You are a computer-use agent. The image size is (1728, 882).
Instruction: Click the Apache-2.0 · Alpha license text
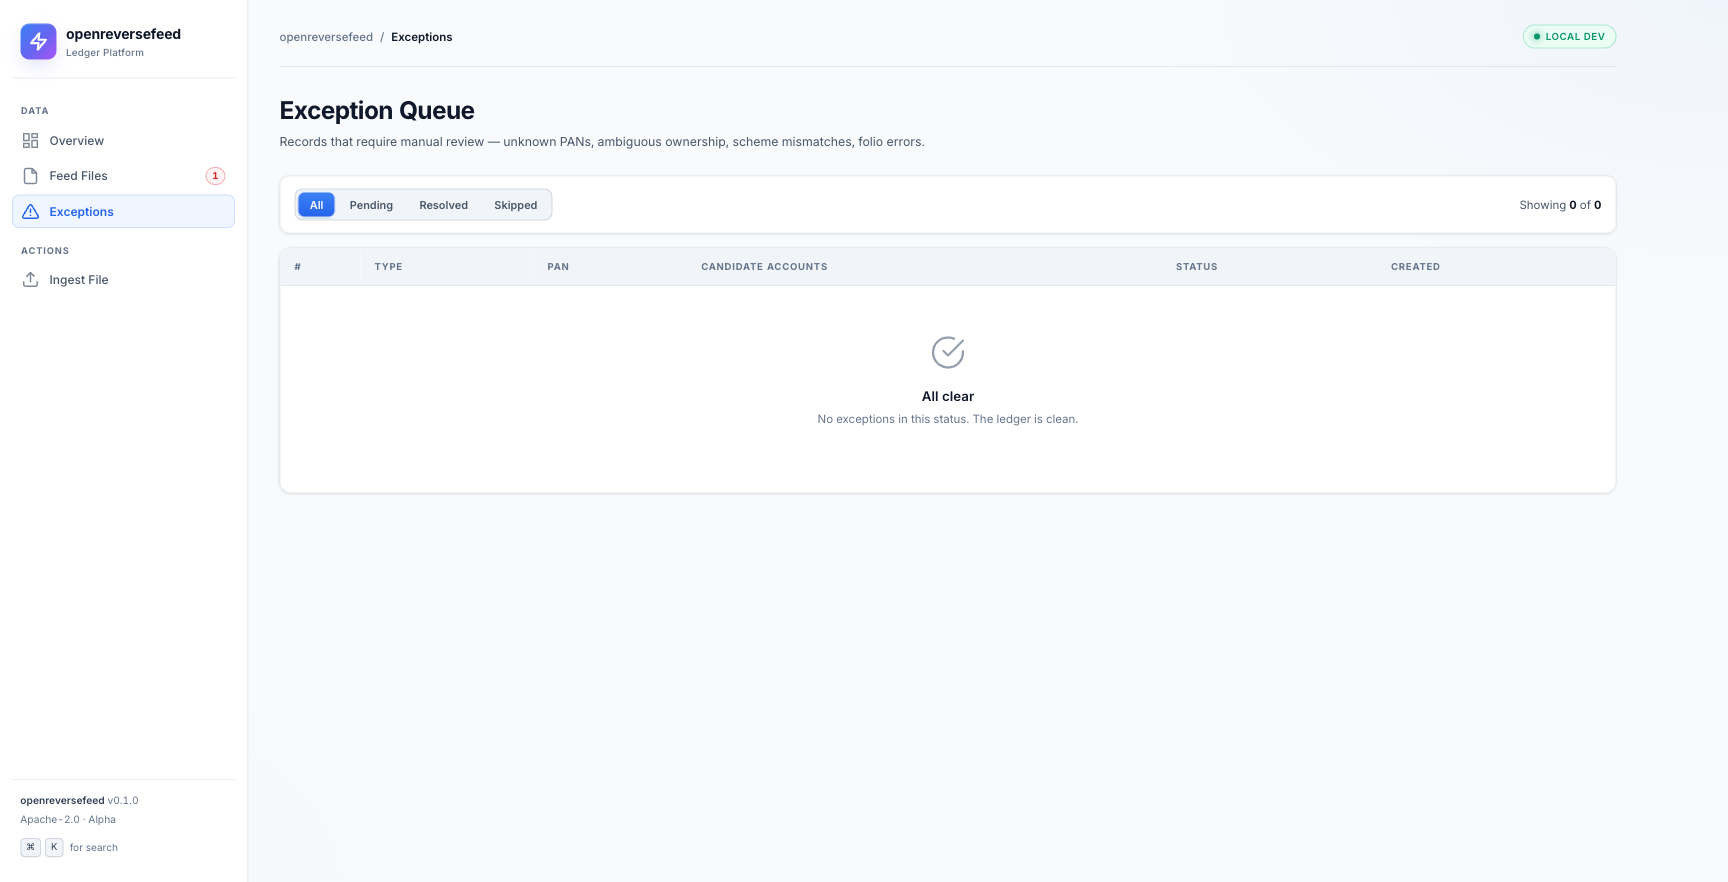coord(68,820)
